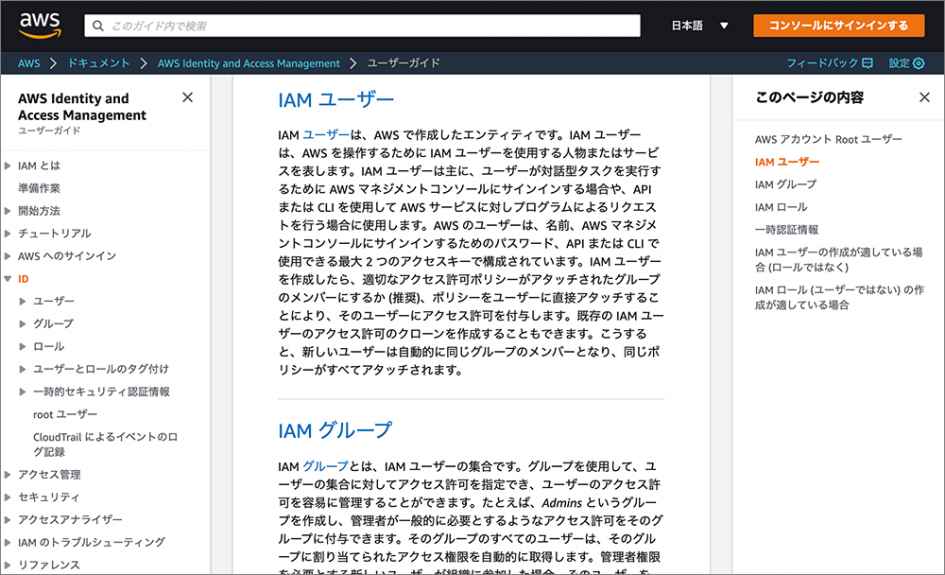Open the アクセス管理 navigation label
The height and width of the screenshot is (575, 945).
click(x=49, y=474)
